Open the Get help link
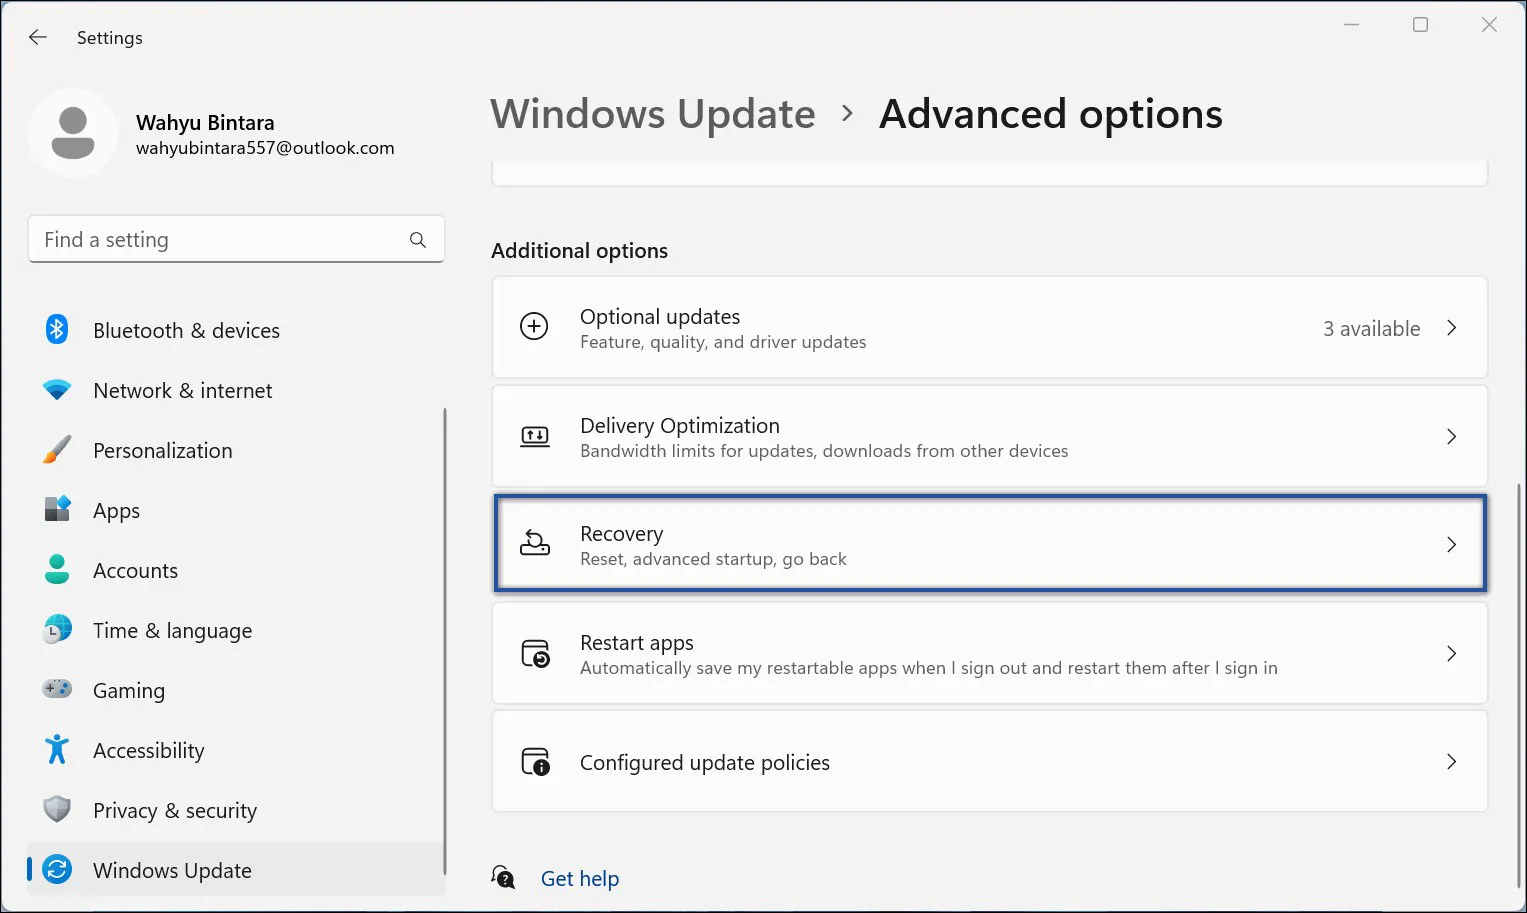The width and height of the screenshot is (1527, 913). (x=580, y=878)
